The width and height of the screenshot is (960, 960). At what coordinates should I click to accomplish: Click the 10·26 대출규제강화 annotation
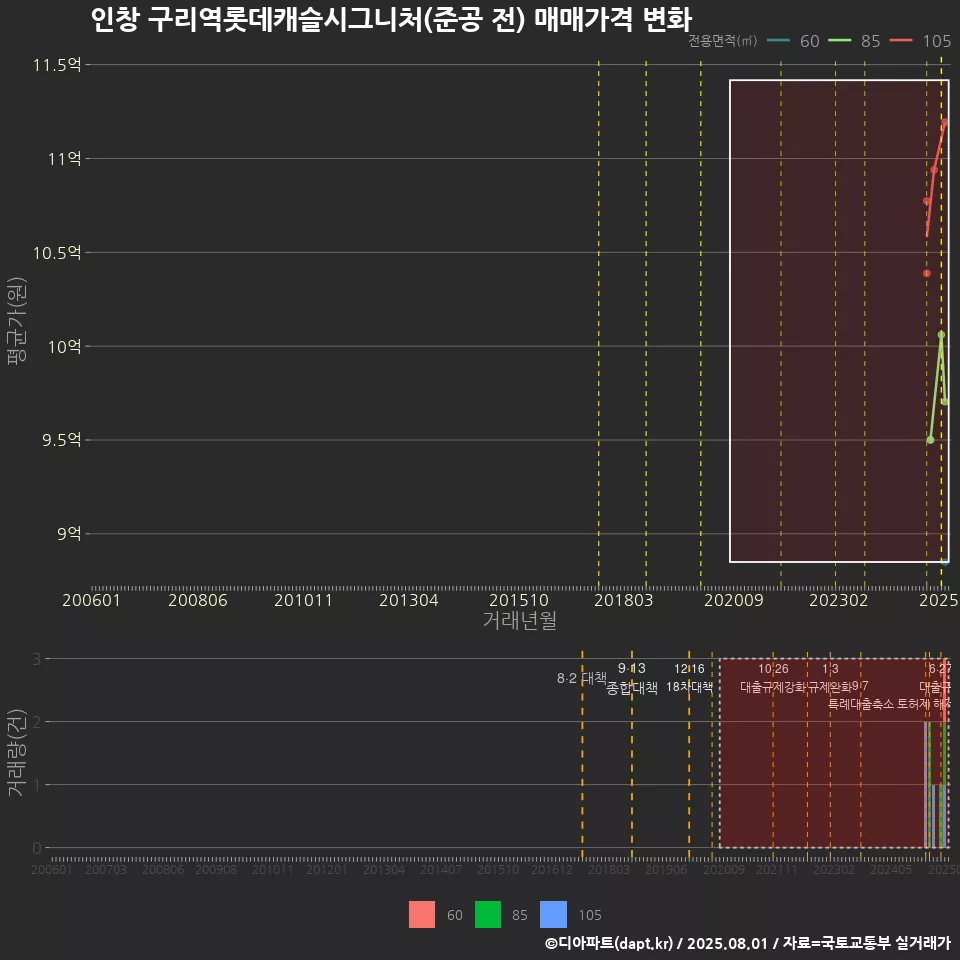pyautogui.click(x=773, y=678)
